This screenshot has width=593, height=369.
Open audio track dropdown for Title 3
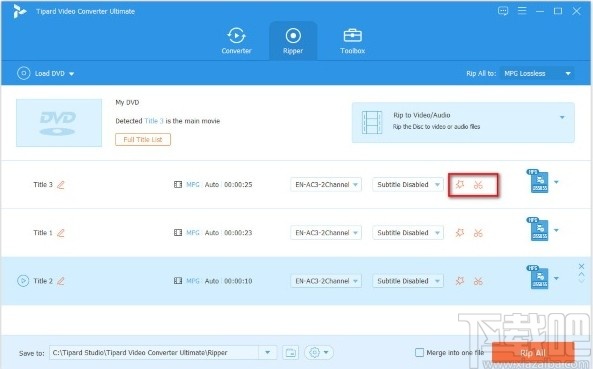pos(326,184)
